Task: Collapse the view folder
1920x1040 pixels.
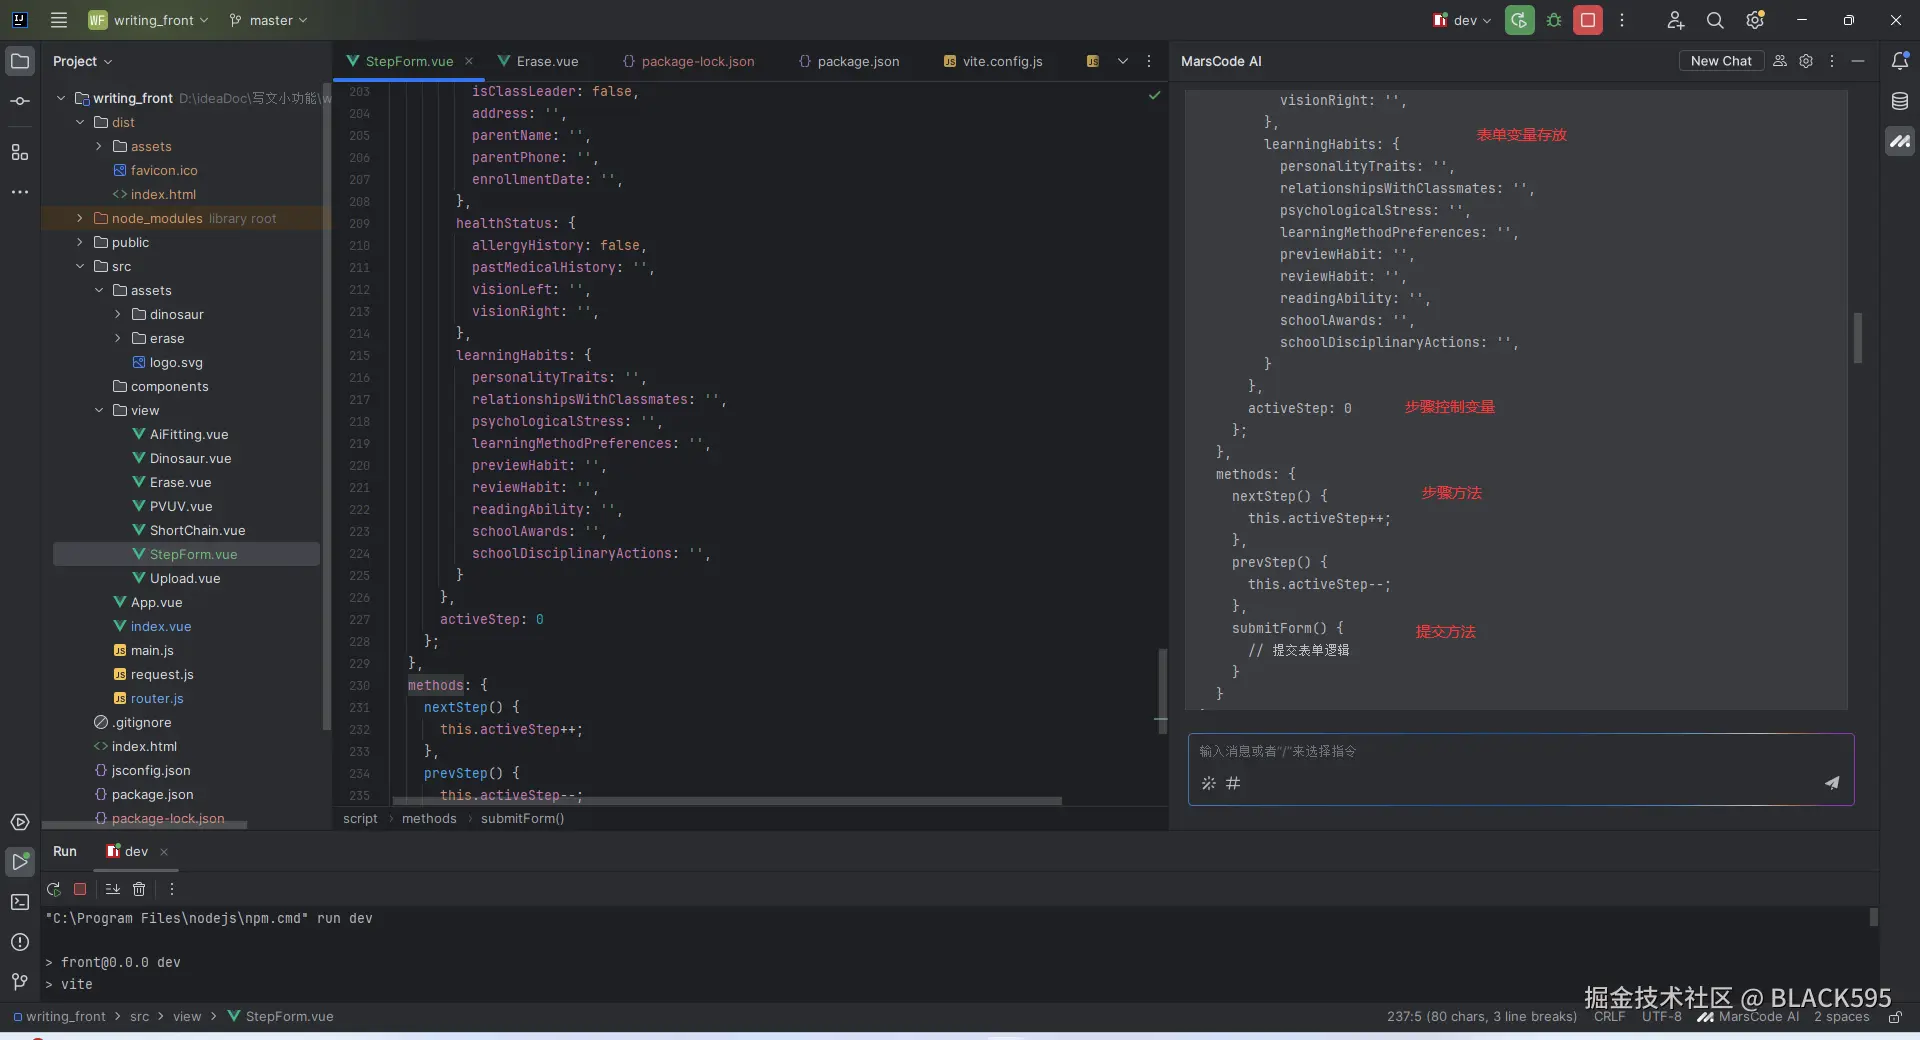Action: click(x=99, y=410)
